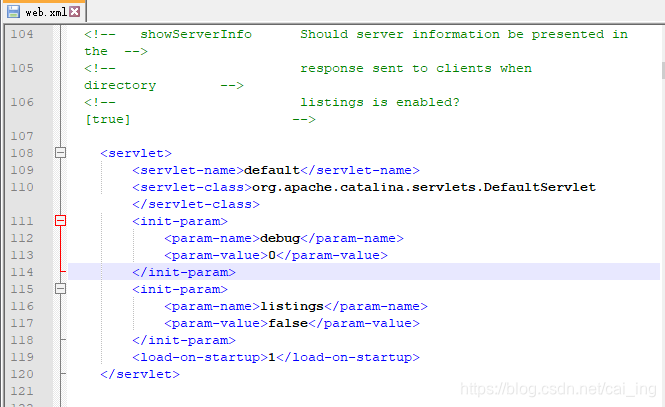This screenshot has width=665, height=407.
Task: Click org.apache.catalina.servlets.DefaultServlet class name
Action: 424,187
